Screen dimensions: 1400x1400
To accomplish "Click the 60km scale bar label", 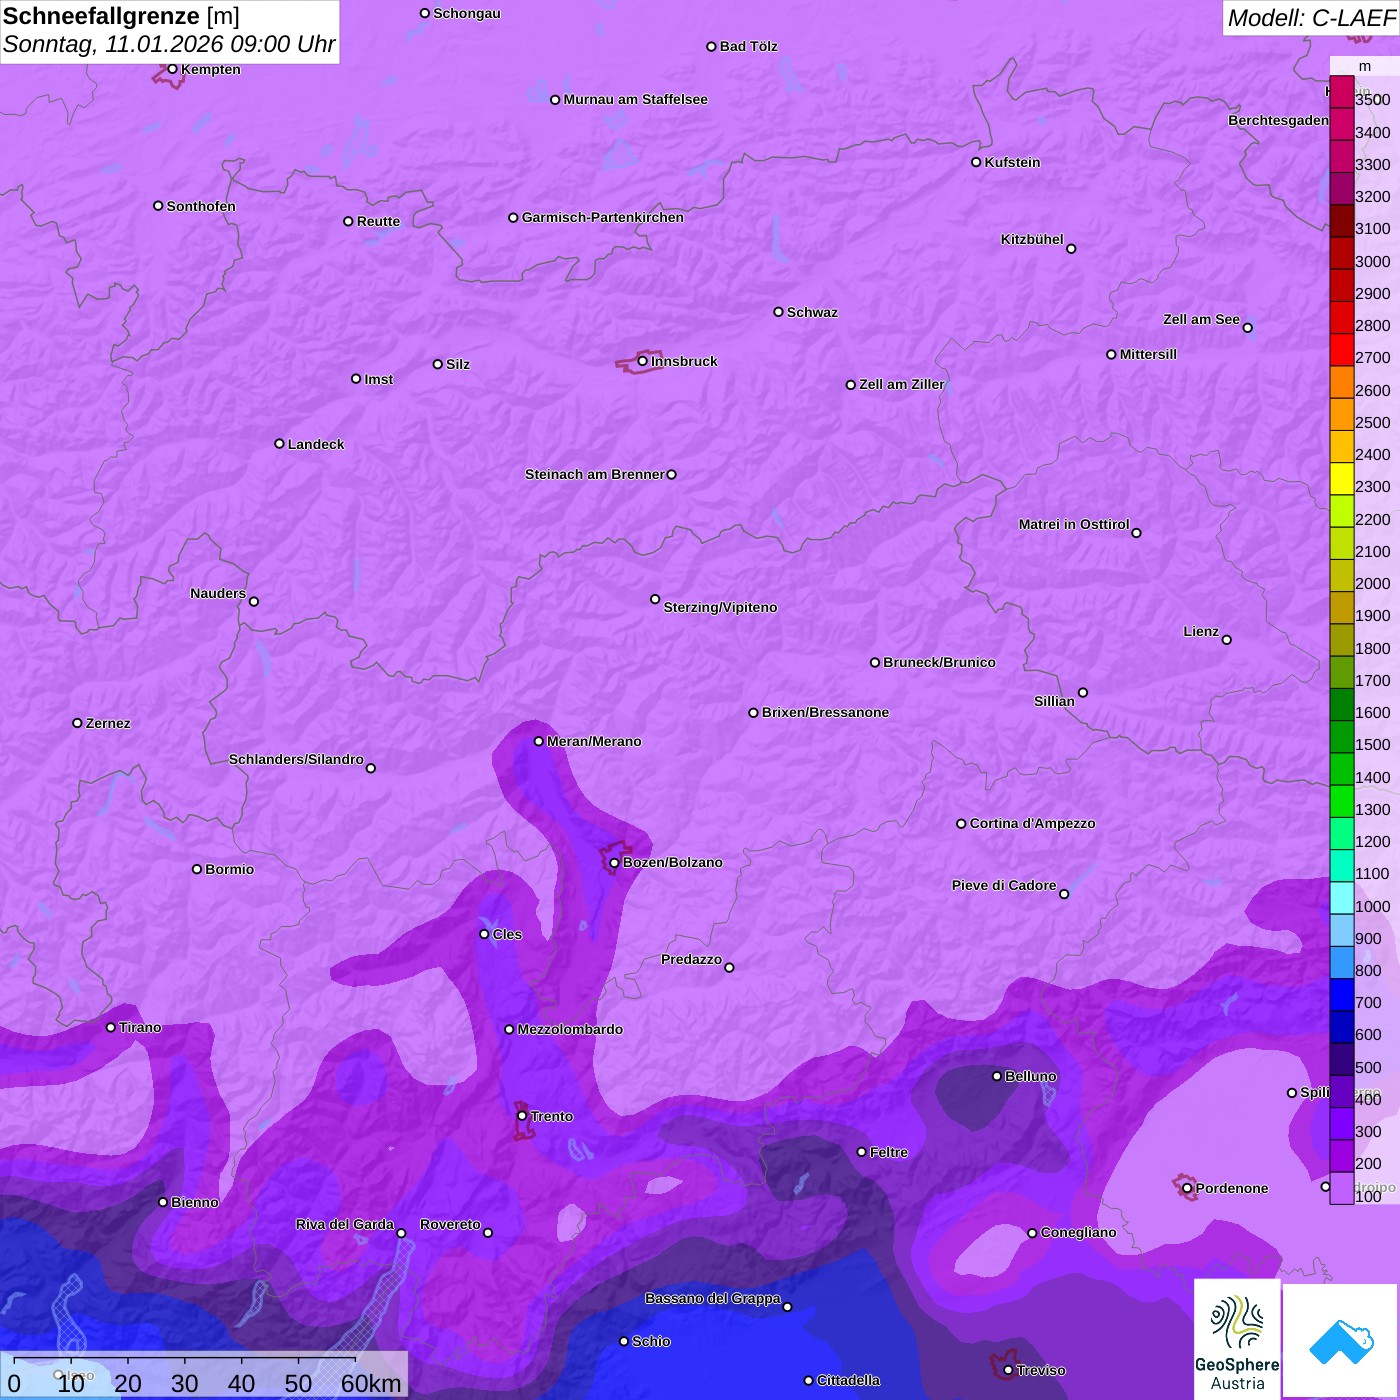I will (371, 1383).
